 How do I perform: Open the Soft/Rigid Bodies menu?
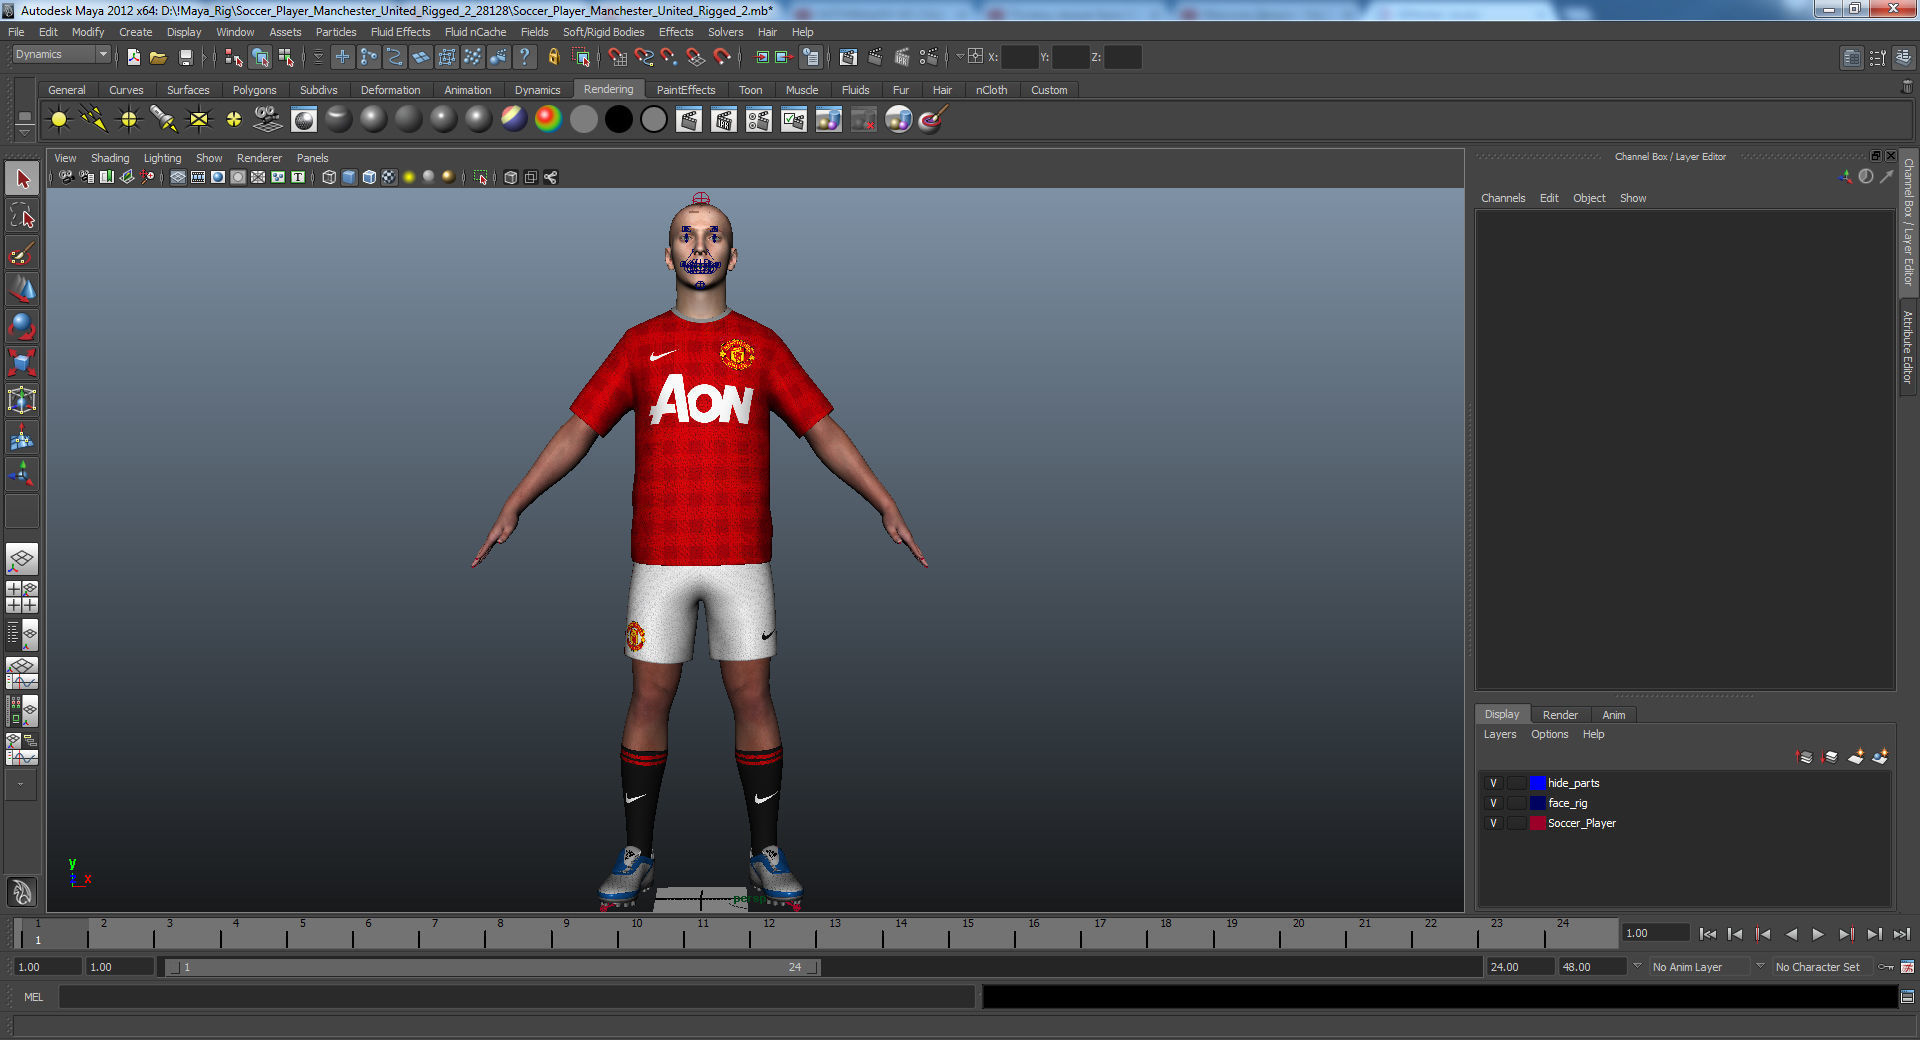click(603, 32)
